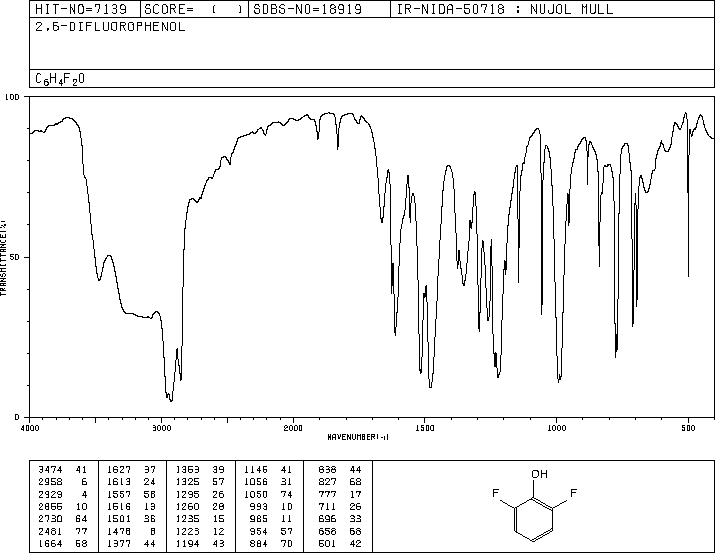Select peak table value 1377
The image size is (715, 553).
click(x=119, y=544)
